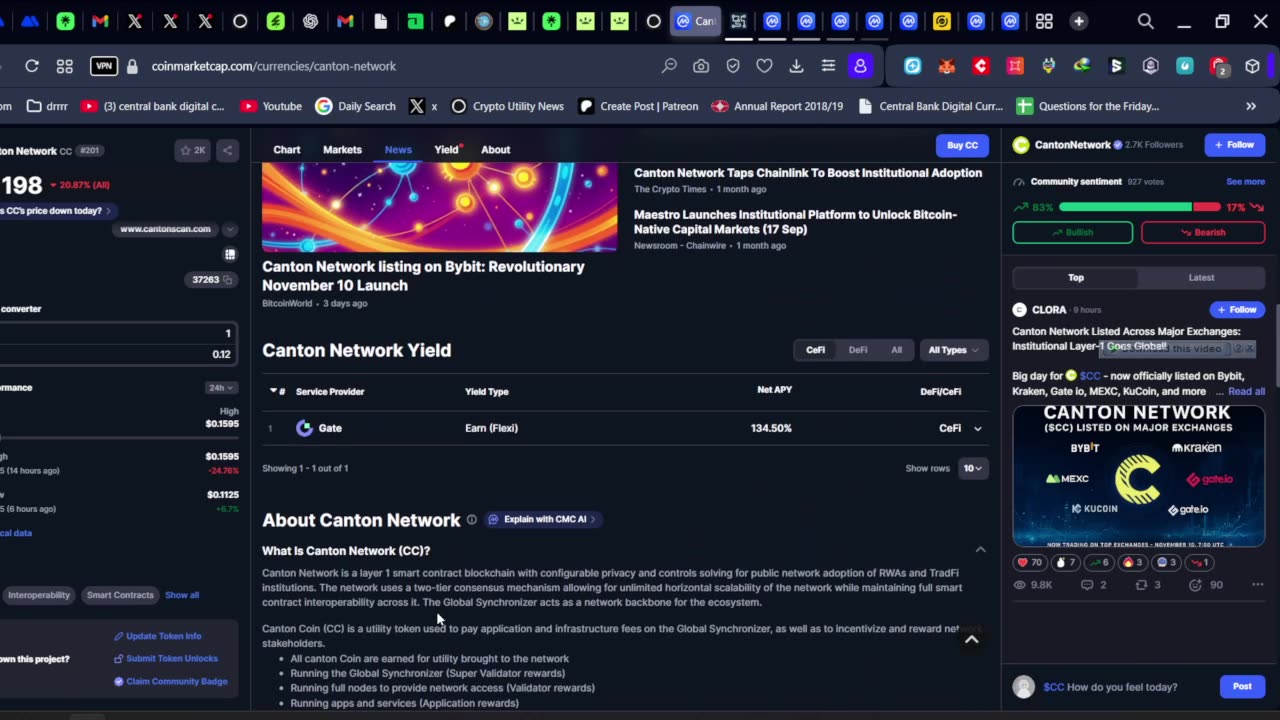
Task: Reload the page with the refresh icon
Action: 32,66
